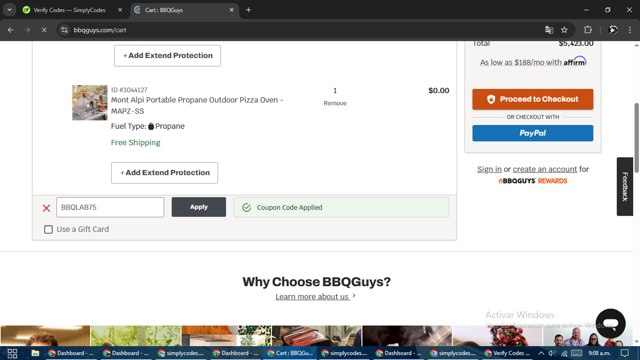Stop the page from loading
Viewport: 640px width, 360px height.
[44, 30]
